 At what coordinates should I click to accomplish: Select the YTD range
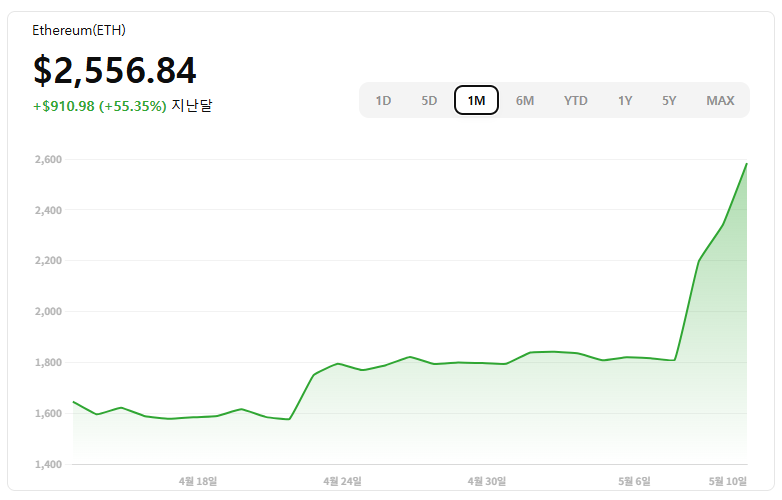(x=576, y=101)
